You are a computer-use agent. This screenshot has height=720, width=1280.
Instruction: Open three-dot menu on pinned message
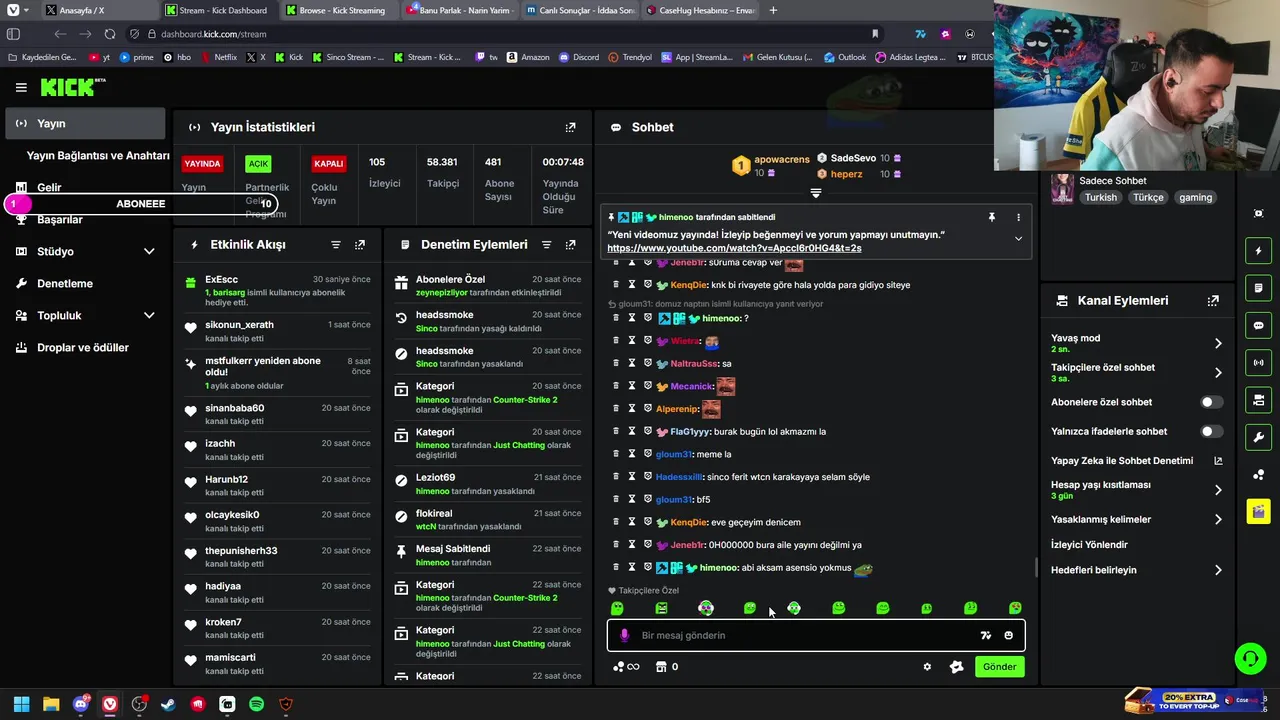1018,217
